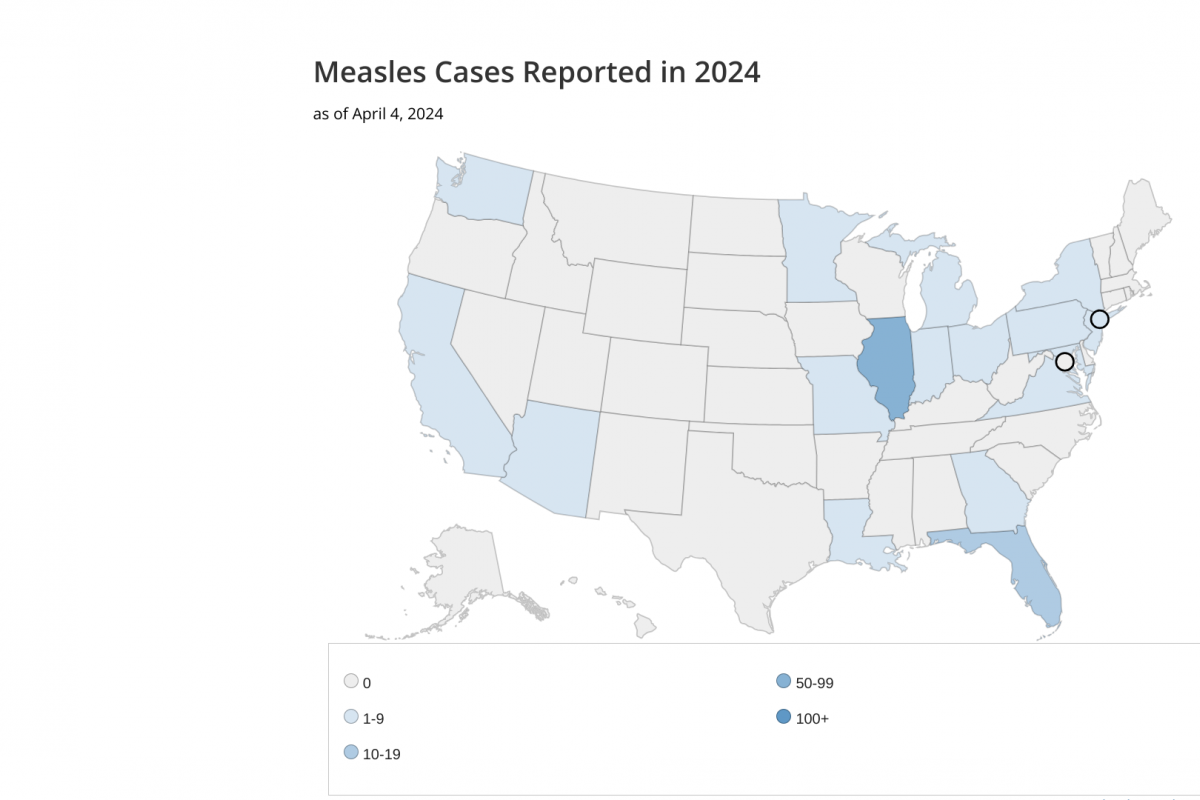Select the 0 cases legend swatch
1200x800 pixels.
tap(351, 682)
